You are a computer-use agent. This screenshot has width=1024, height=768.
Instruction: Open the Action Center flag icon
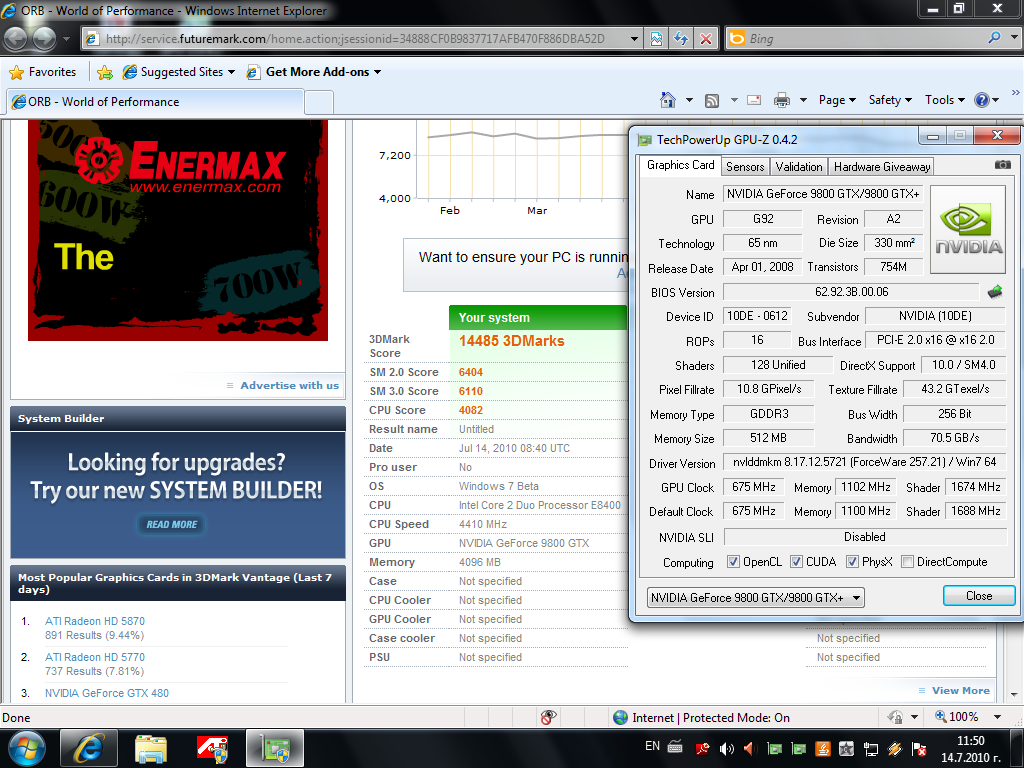(x=919, y=748)
